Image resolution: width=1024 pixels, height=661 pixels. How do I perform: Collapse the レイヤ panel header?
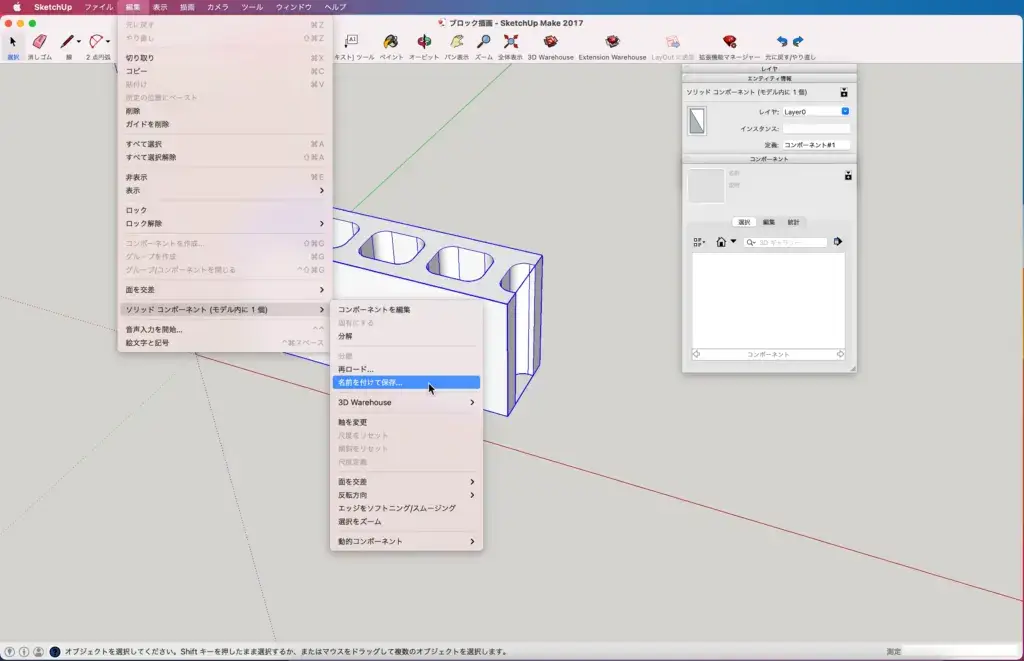click(769, 69)
